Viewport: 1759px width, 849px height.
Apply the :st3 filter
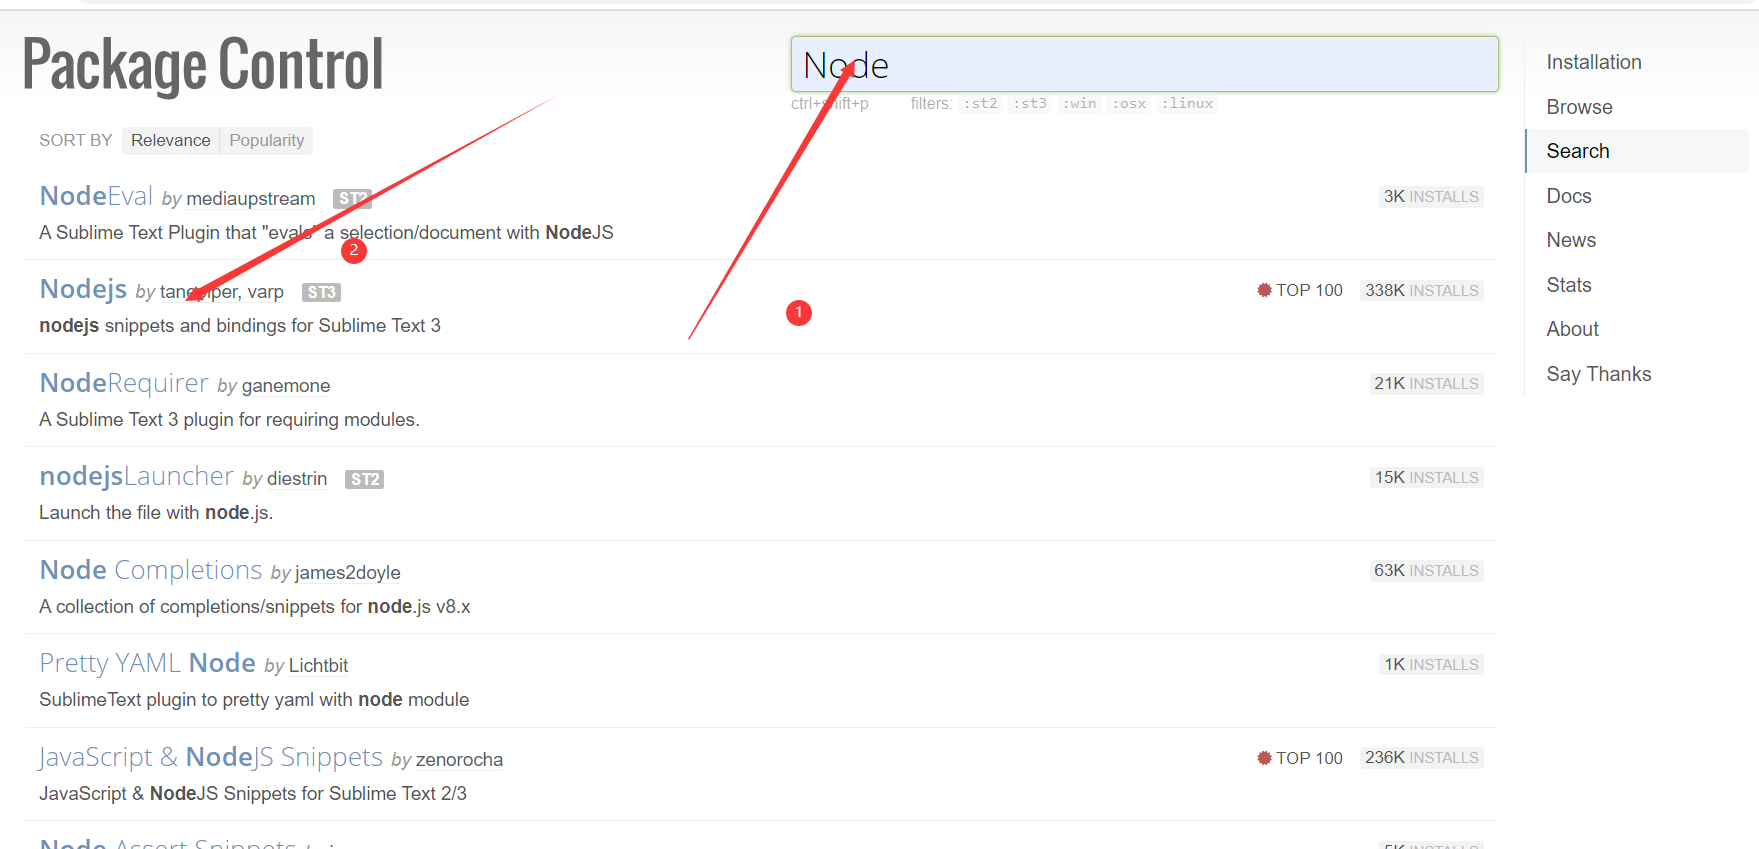[1030, 103]
